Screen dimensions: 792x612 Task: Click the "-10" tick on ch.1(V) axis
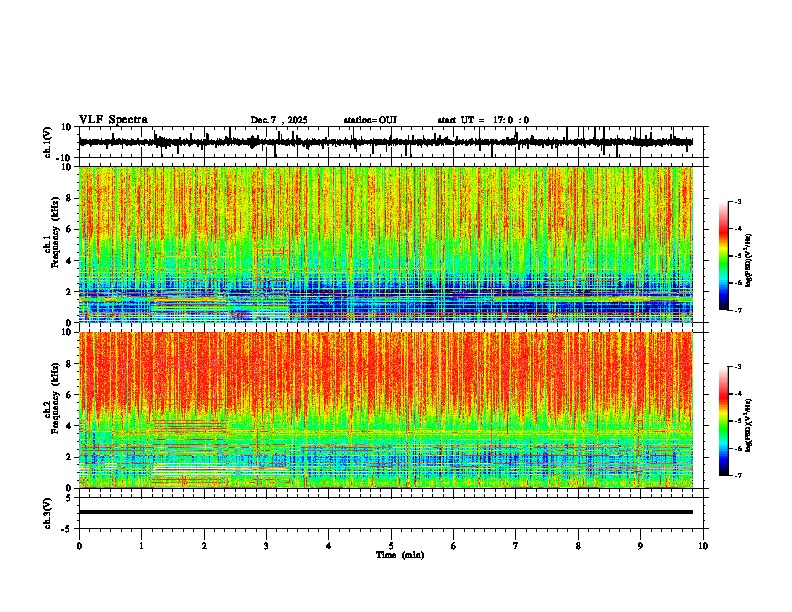[x=65, y=158]
